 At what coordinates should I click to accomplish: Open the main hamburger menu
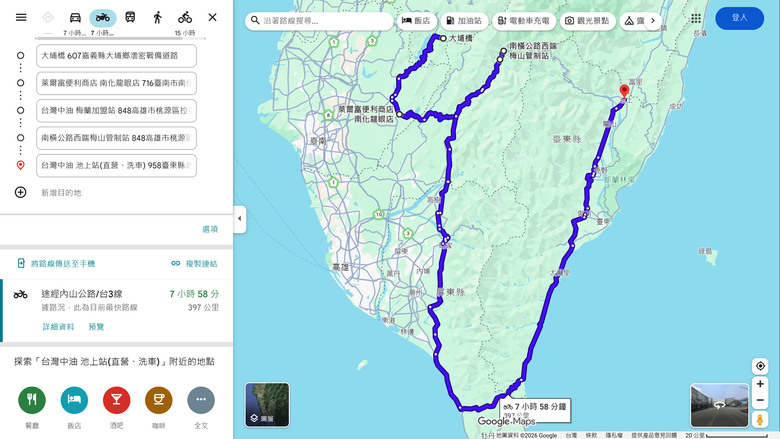[21, 17]
